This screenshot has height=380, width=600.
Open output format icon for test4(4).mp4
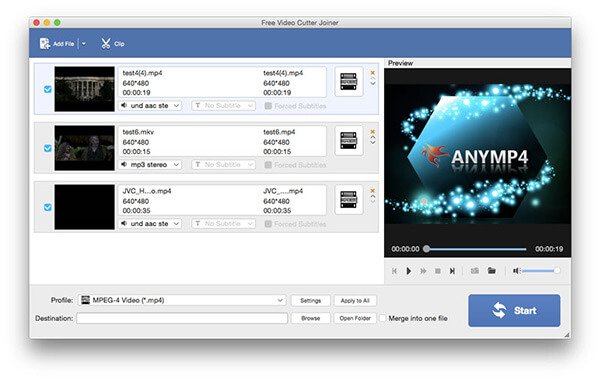348,82
